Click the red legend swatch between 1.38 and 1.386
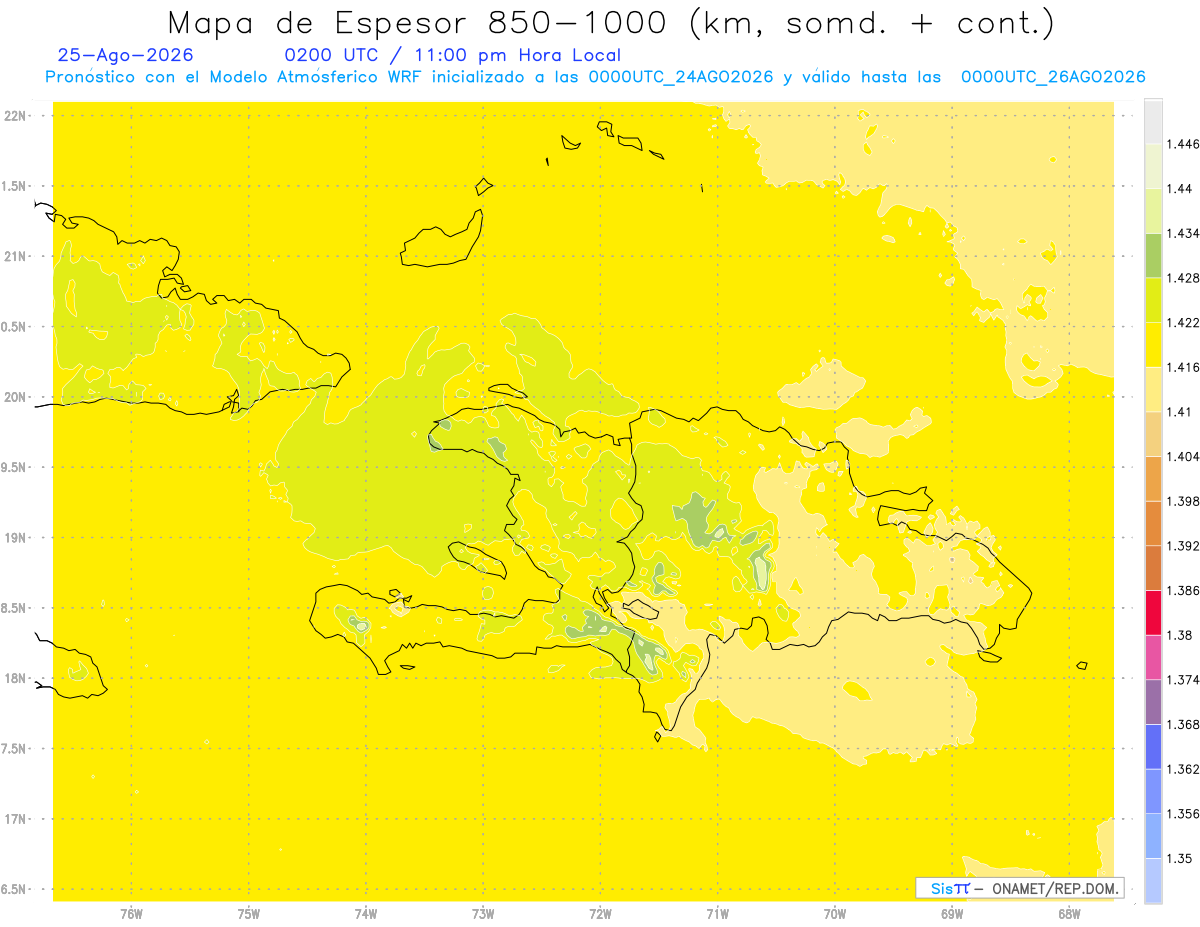 pos(1153,613)
